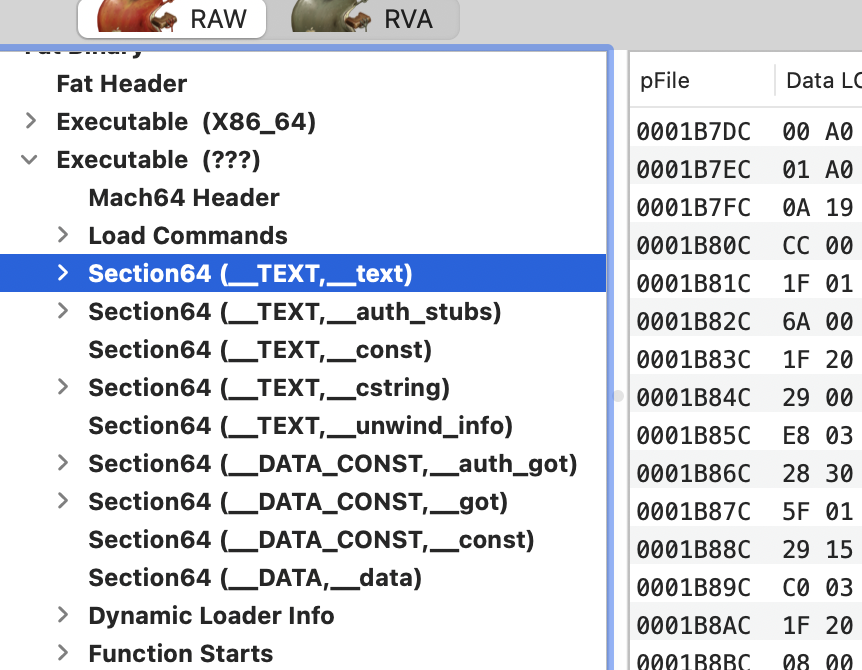862x670 pixels.
Task: Expand Executable (X86_64) node
Action: (31, 122)
